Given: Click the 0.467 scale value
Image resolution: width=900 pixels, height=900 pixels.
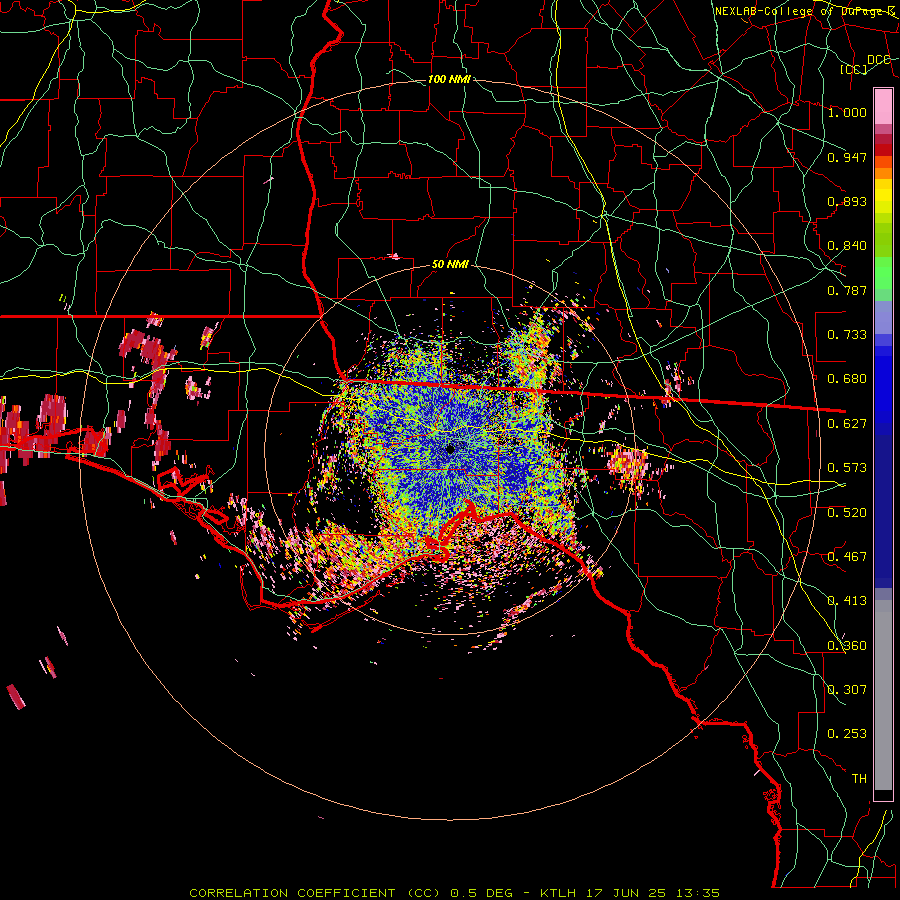Looking at the screenshot, I should coord(847,556).
